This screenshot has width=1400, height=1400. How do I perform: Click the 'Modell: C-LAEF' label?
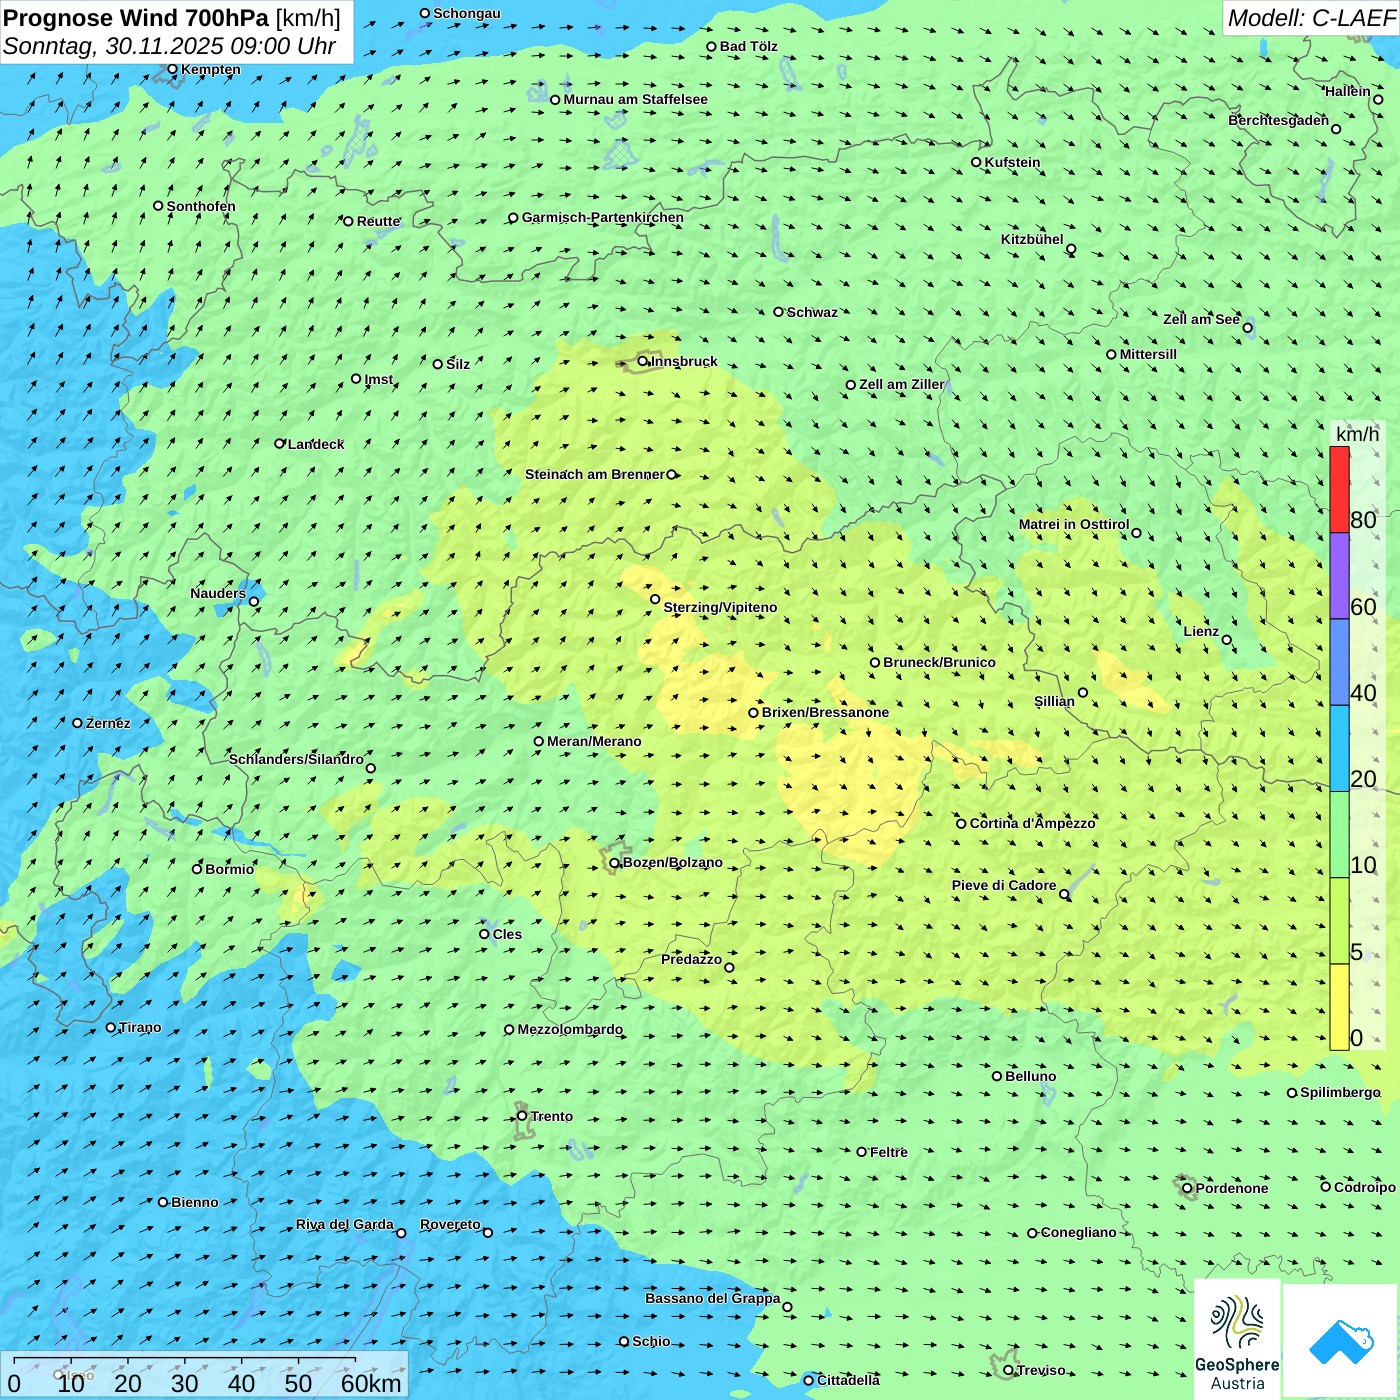click(x=1310, y=18)
